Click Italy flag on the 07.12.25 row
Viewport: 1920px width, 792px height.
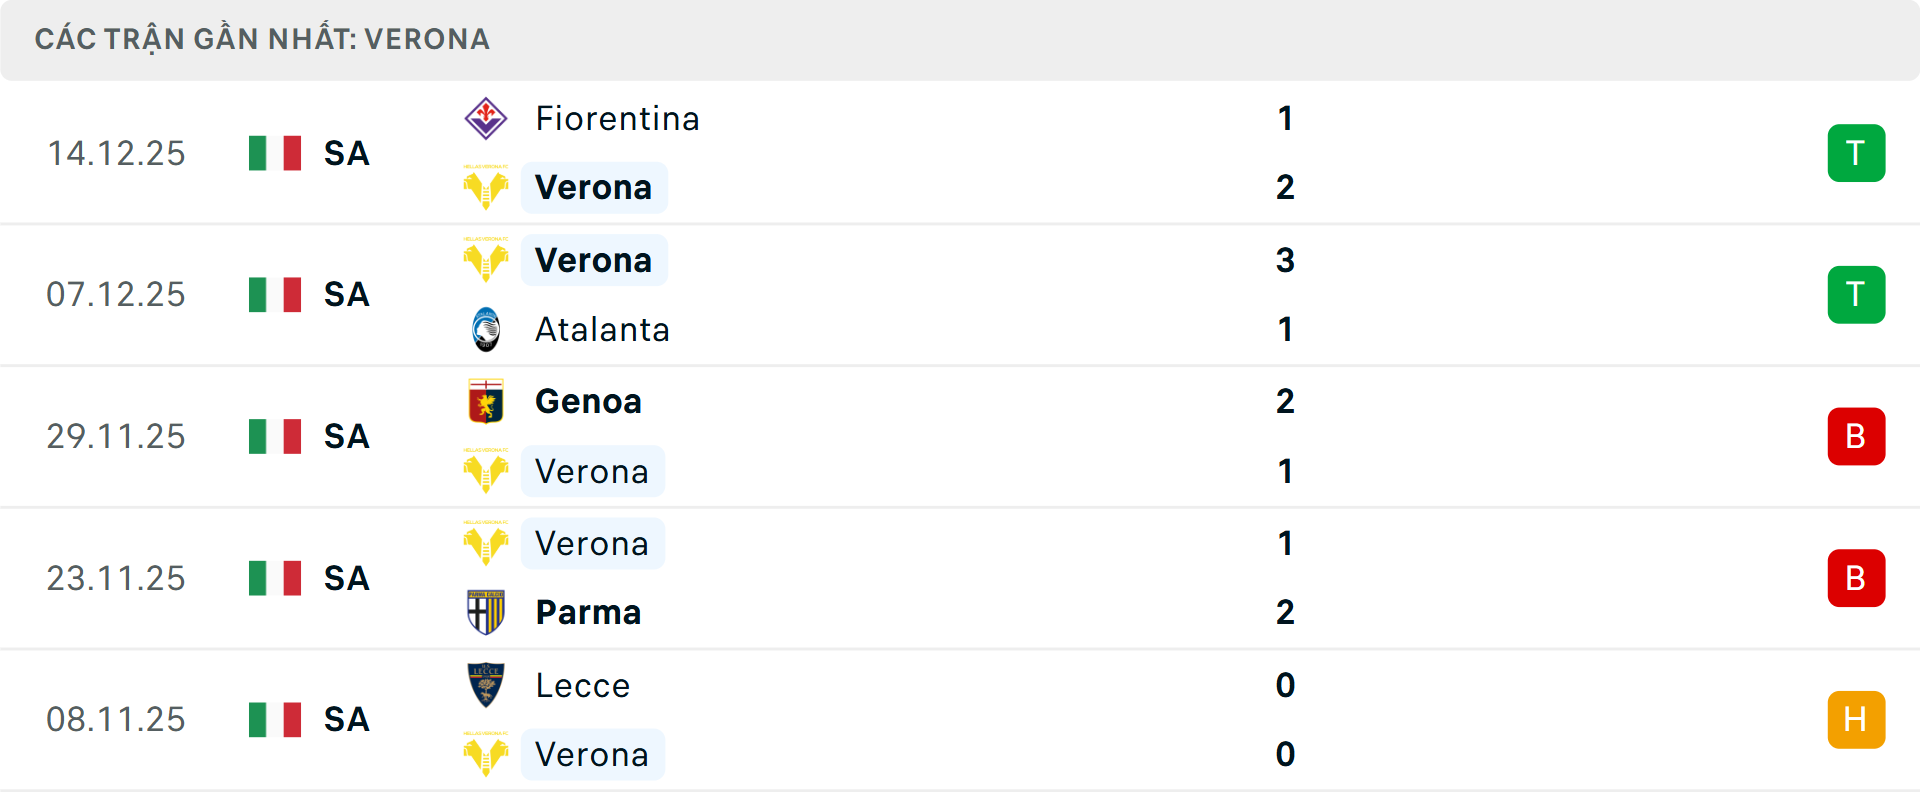pyautogui.click(x=275, y=295)
